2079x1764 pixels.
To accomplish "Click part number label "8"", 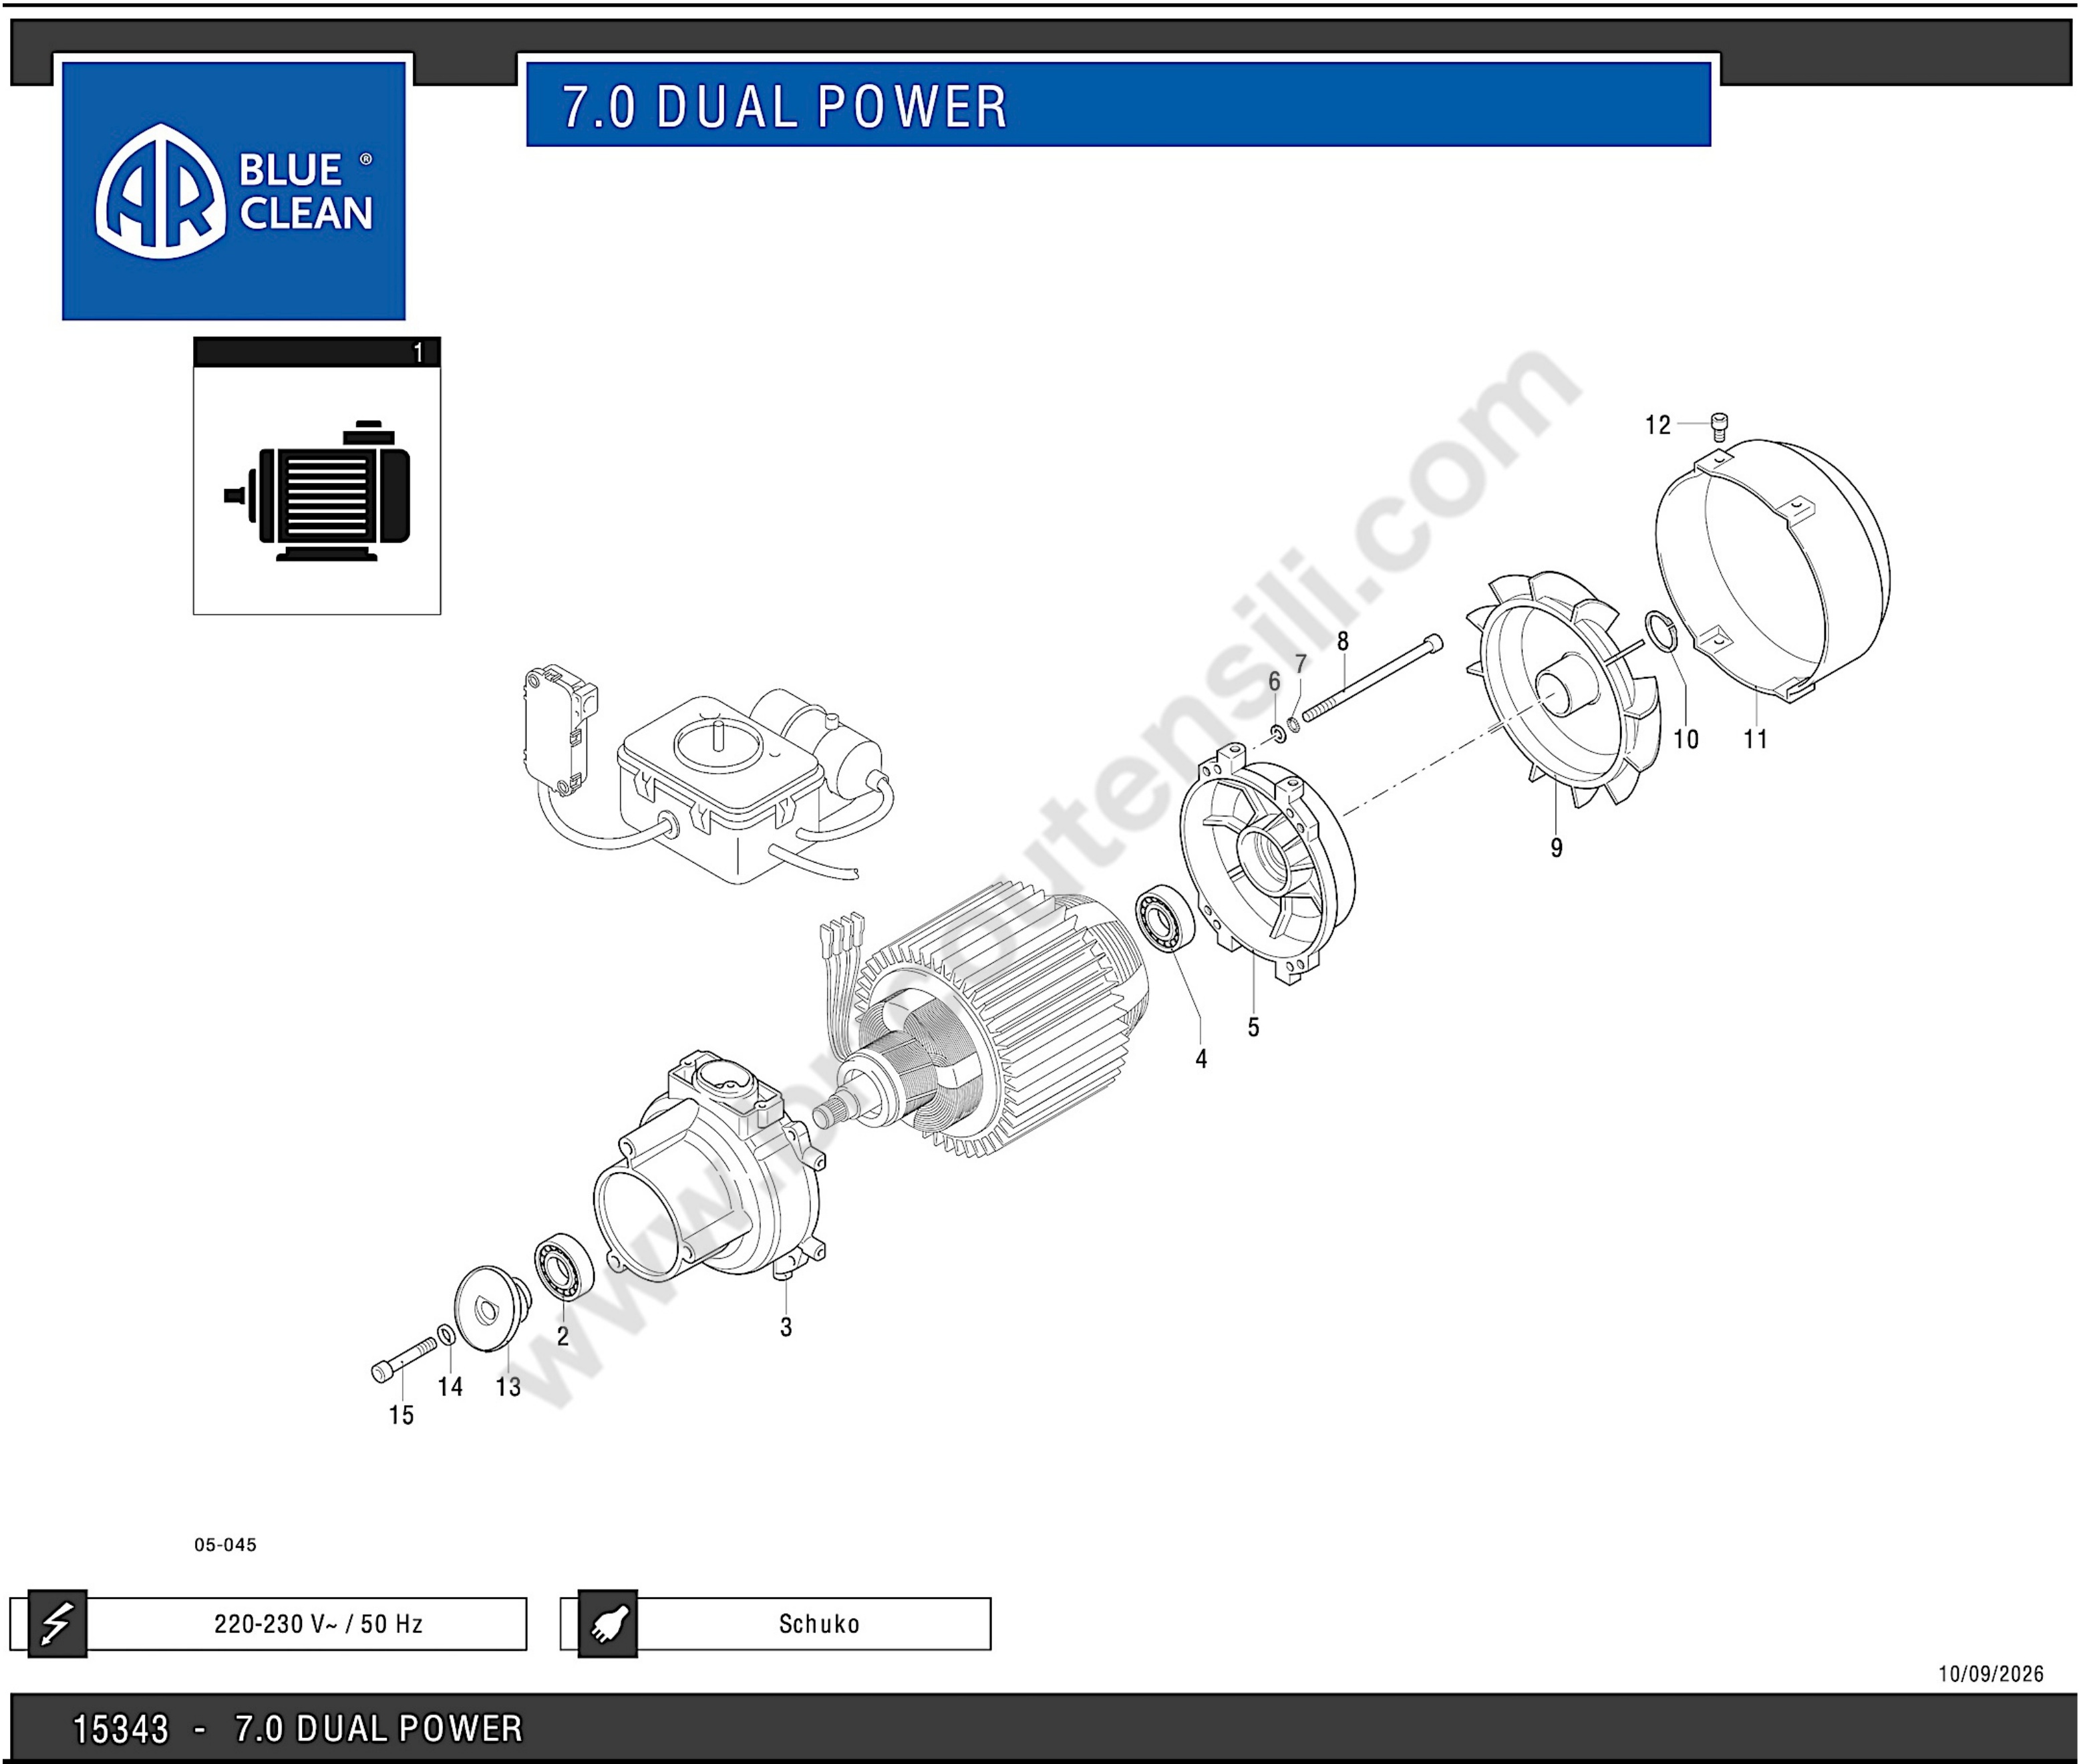I will pos(1342,641).
